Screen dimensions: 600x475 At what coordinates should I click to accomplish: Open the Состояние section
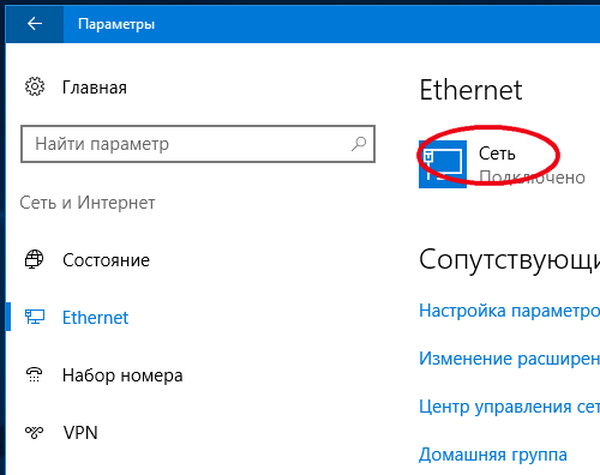tap(106, 260)
